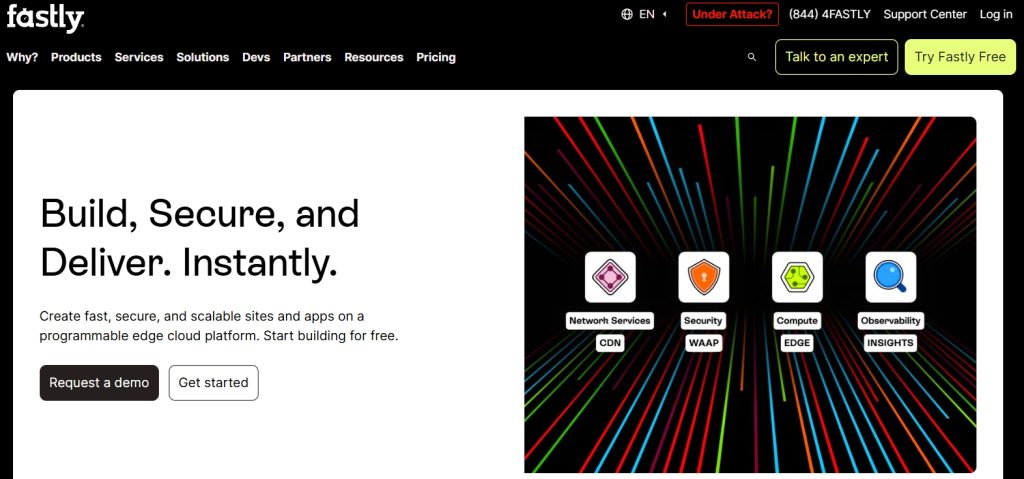This screenshot has width=1024, height=479.
Task: Select the EDGE label
Action: coord(797,342)
